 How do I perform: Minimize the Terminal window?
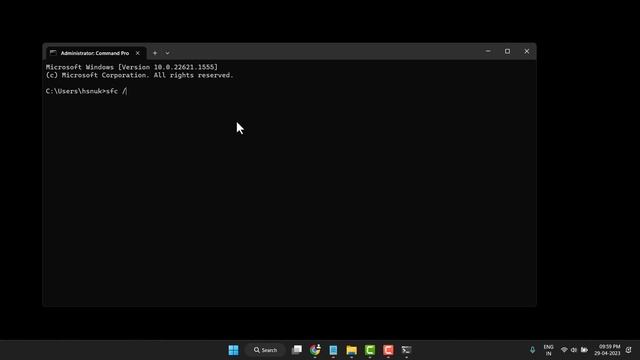488,51
